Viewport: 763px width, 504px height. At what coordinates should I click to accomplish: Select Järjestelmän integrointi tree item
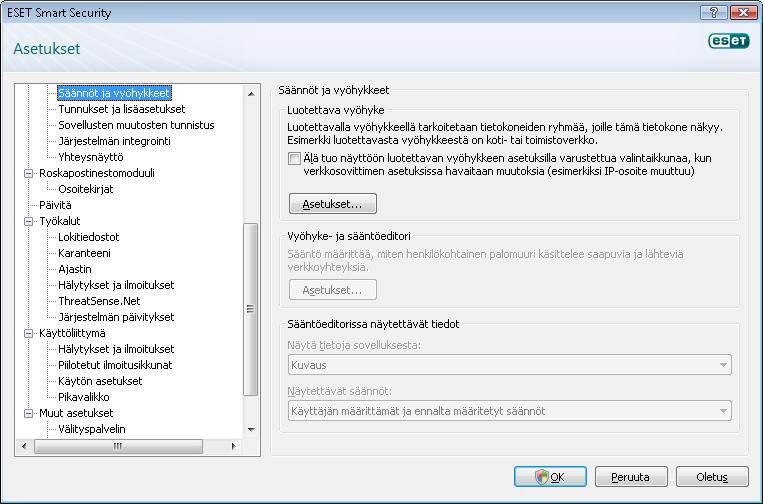pos(114,141)
